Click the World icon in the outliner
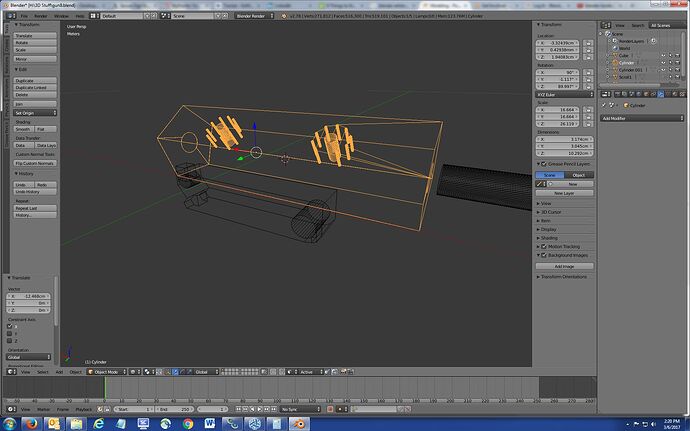The height and width of the screenshot is (431, 690). click(x=615, y=48)
